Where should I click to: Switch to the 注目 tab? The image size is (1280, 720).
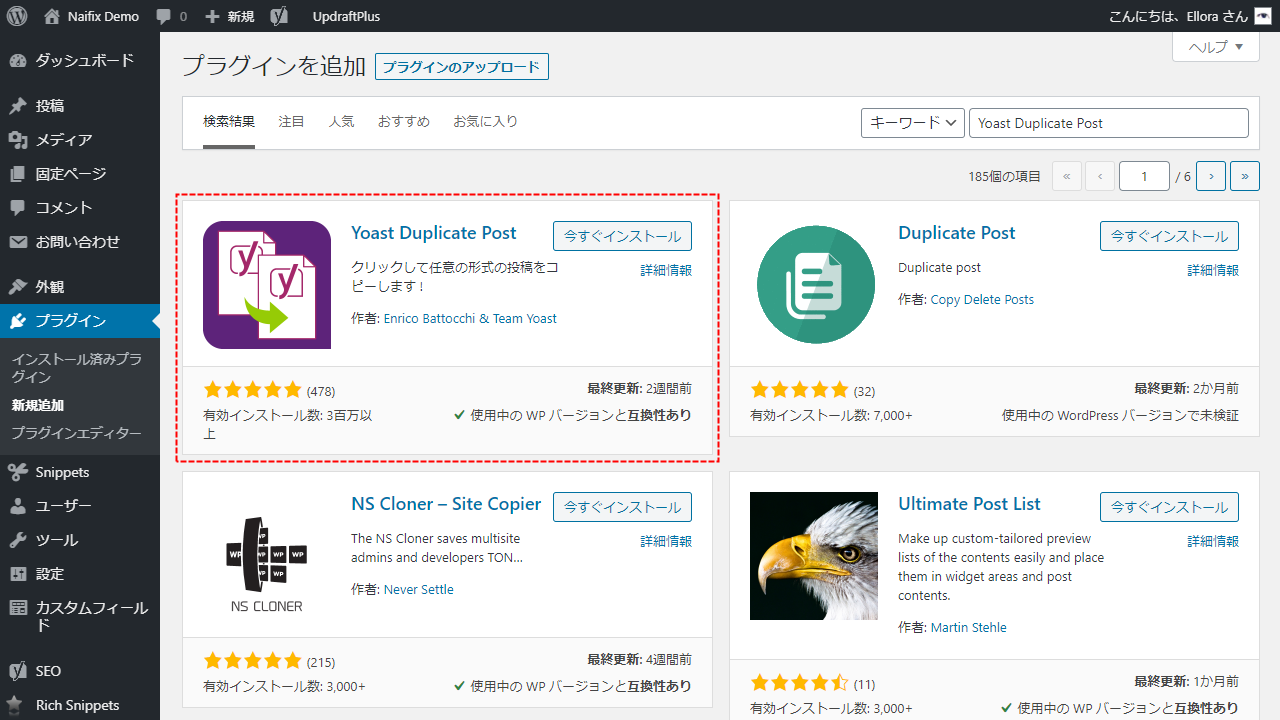[x=292, y=122]
